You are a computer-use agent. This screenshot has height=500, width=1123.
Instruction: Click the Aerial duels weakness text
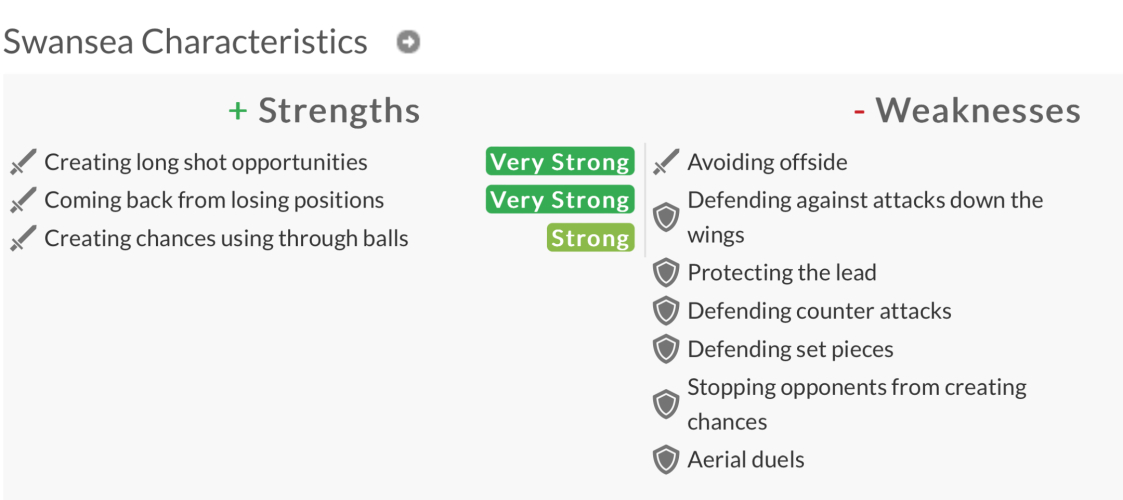tap(746, 460)
